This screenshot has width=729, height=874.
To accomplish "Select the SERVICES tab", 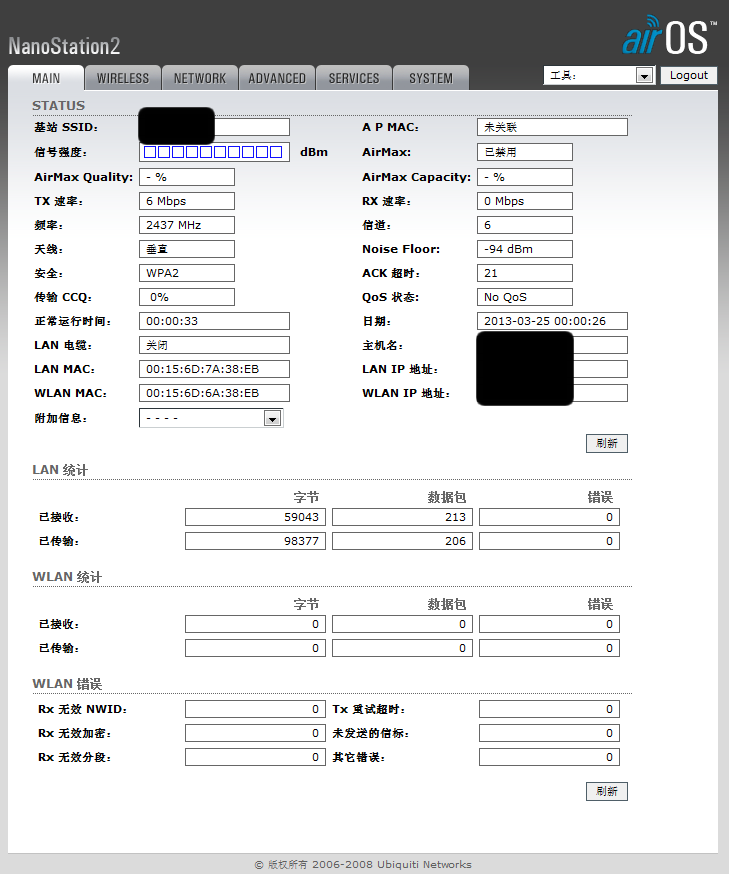I will (354, 78).
